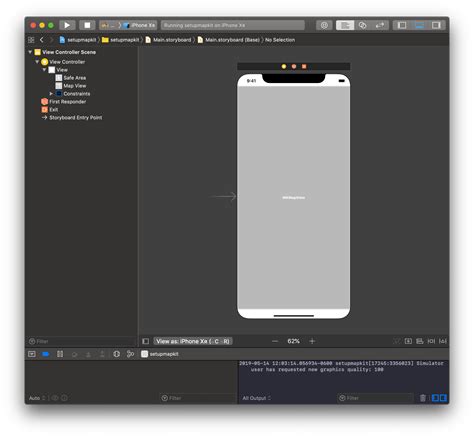Select the Map View on canvas
The height and width of the screenshot is (437, 474).
coord(294,198)
